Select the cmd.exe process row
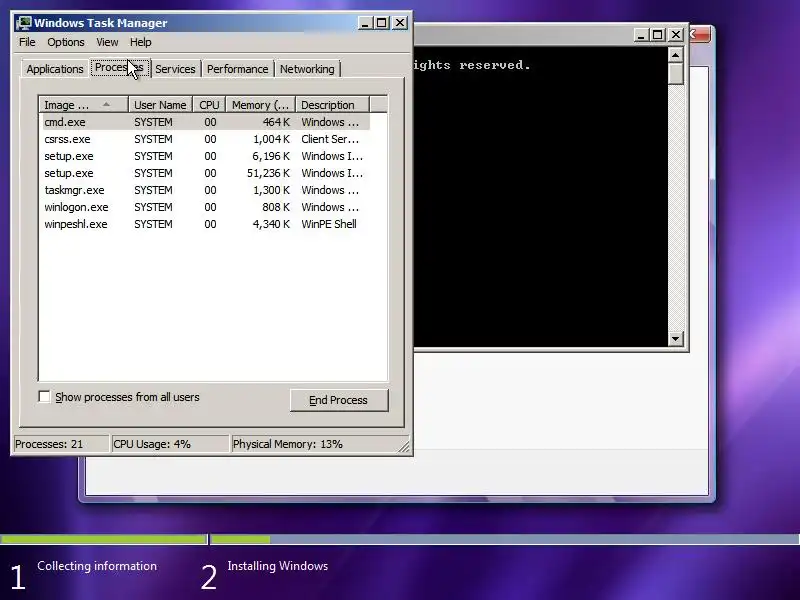 (x=206, y=122)
